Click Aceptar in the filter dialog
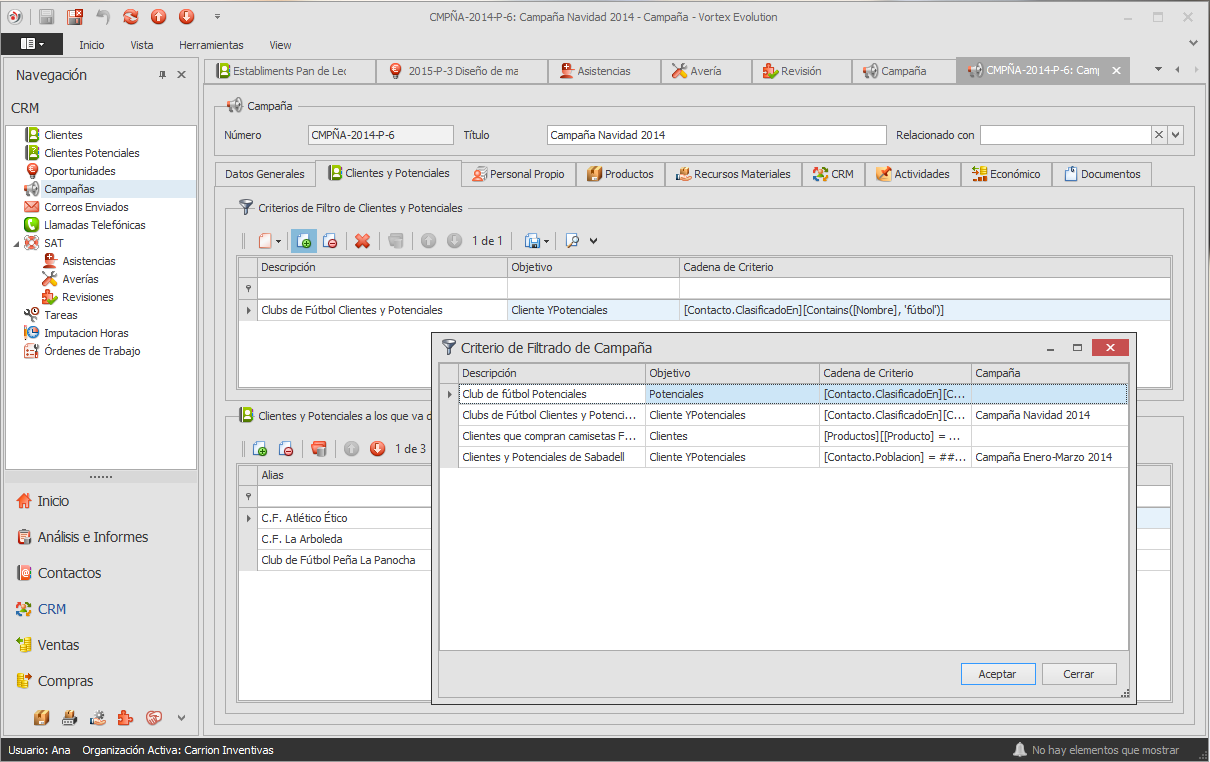This screenshot has width=1210, height=762. coord(997,674)
